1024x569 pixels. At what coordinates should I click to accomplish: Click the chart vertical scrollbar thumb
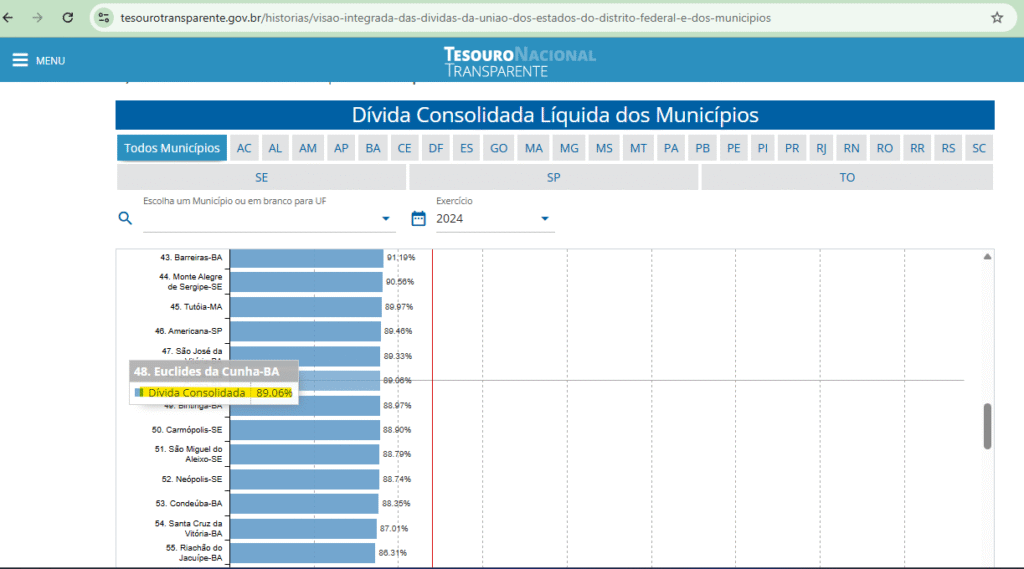point(987,426)
